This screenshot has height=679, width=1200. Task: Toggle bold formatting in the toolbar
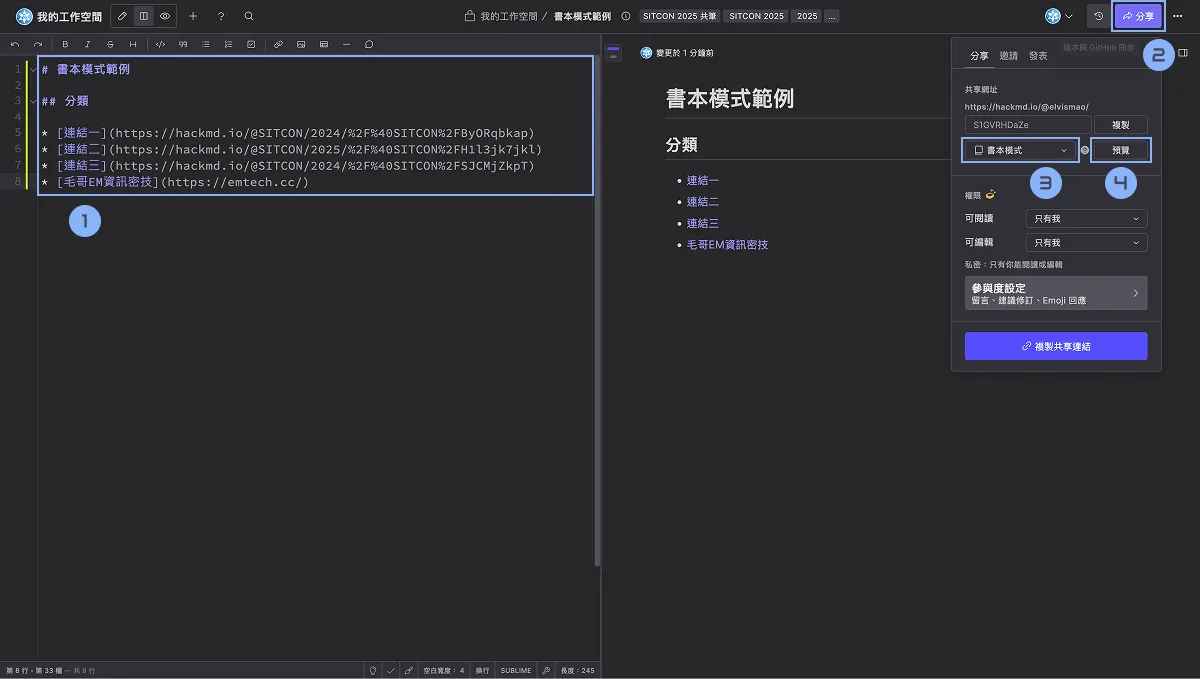tap(64, 44)
